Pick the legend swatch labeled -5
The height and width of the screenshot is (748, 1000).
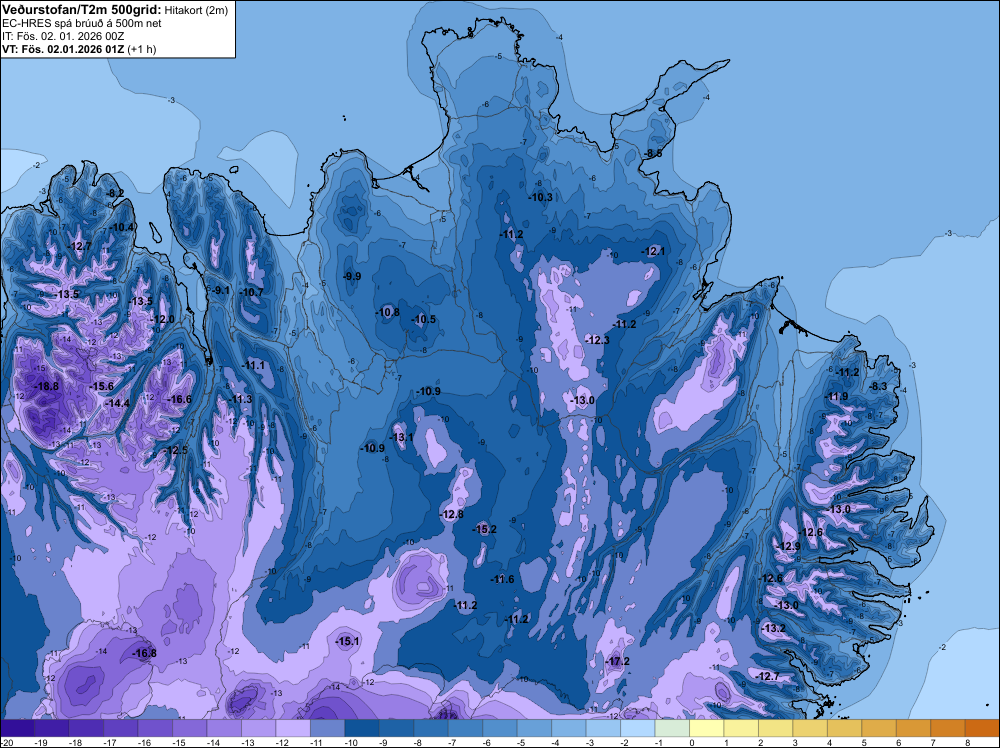tap(534, 728)
